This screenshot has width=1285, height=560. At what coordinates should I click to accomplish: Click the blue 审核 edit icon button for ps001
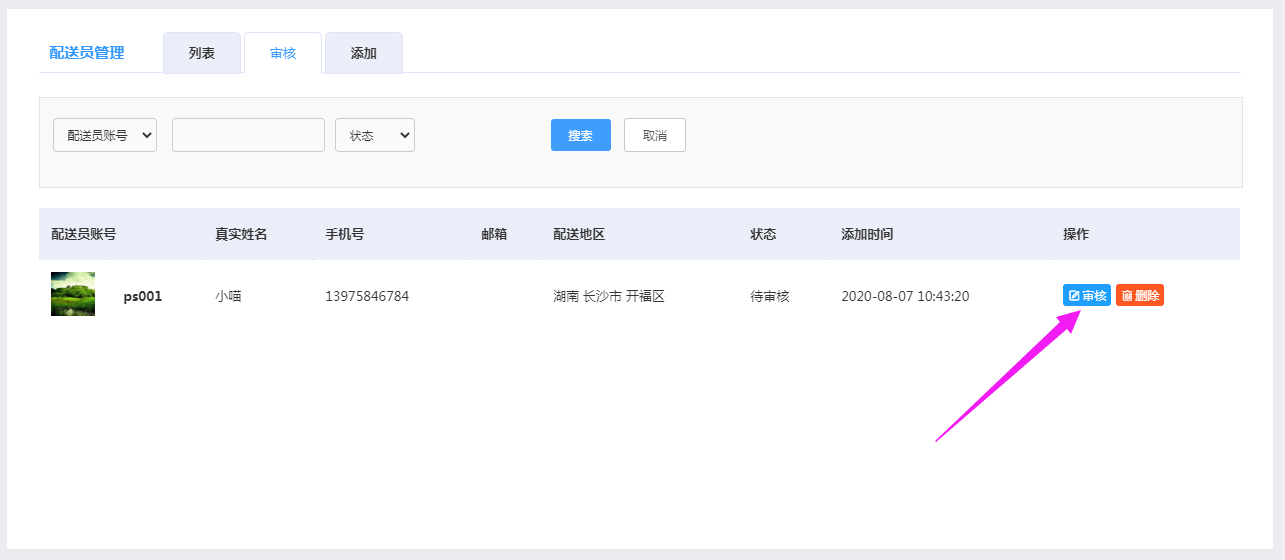click(x=1086, y=296)
